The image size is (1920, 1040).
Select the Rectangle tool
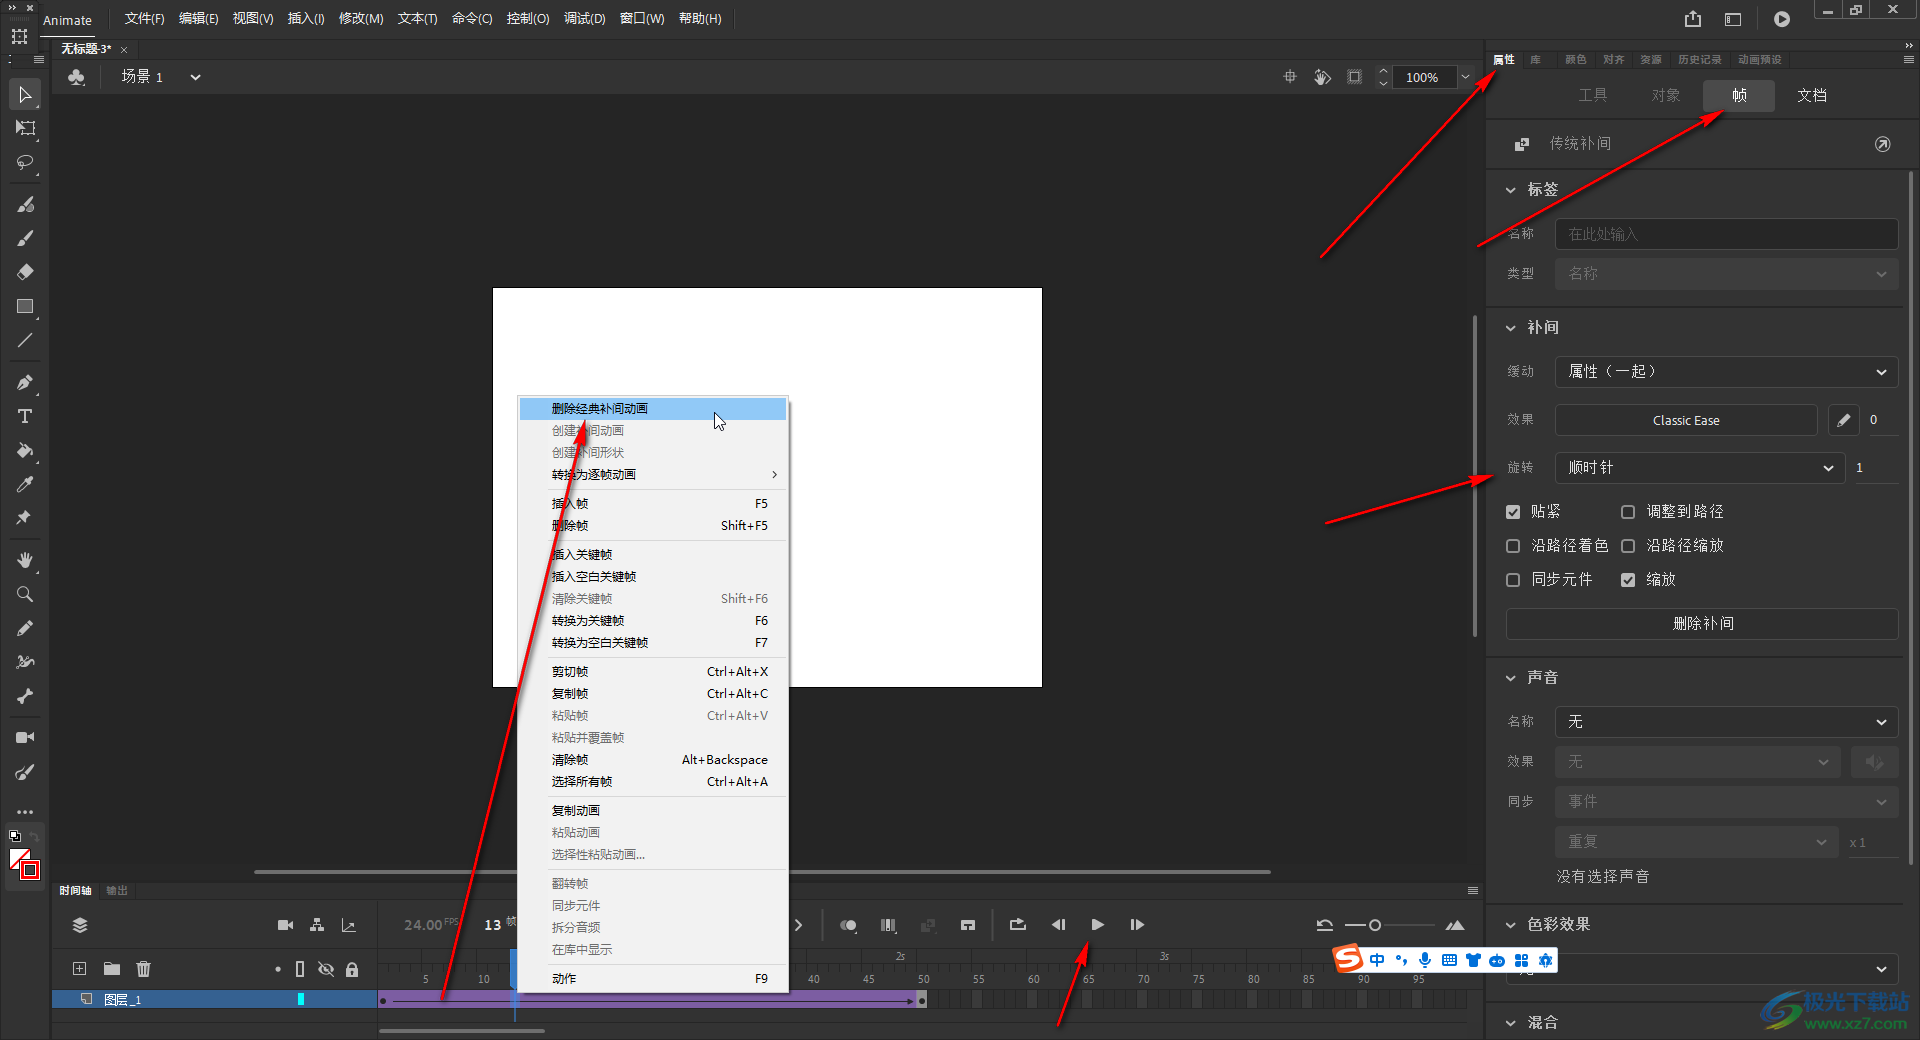tap(25, 307)
